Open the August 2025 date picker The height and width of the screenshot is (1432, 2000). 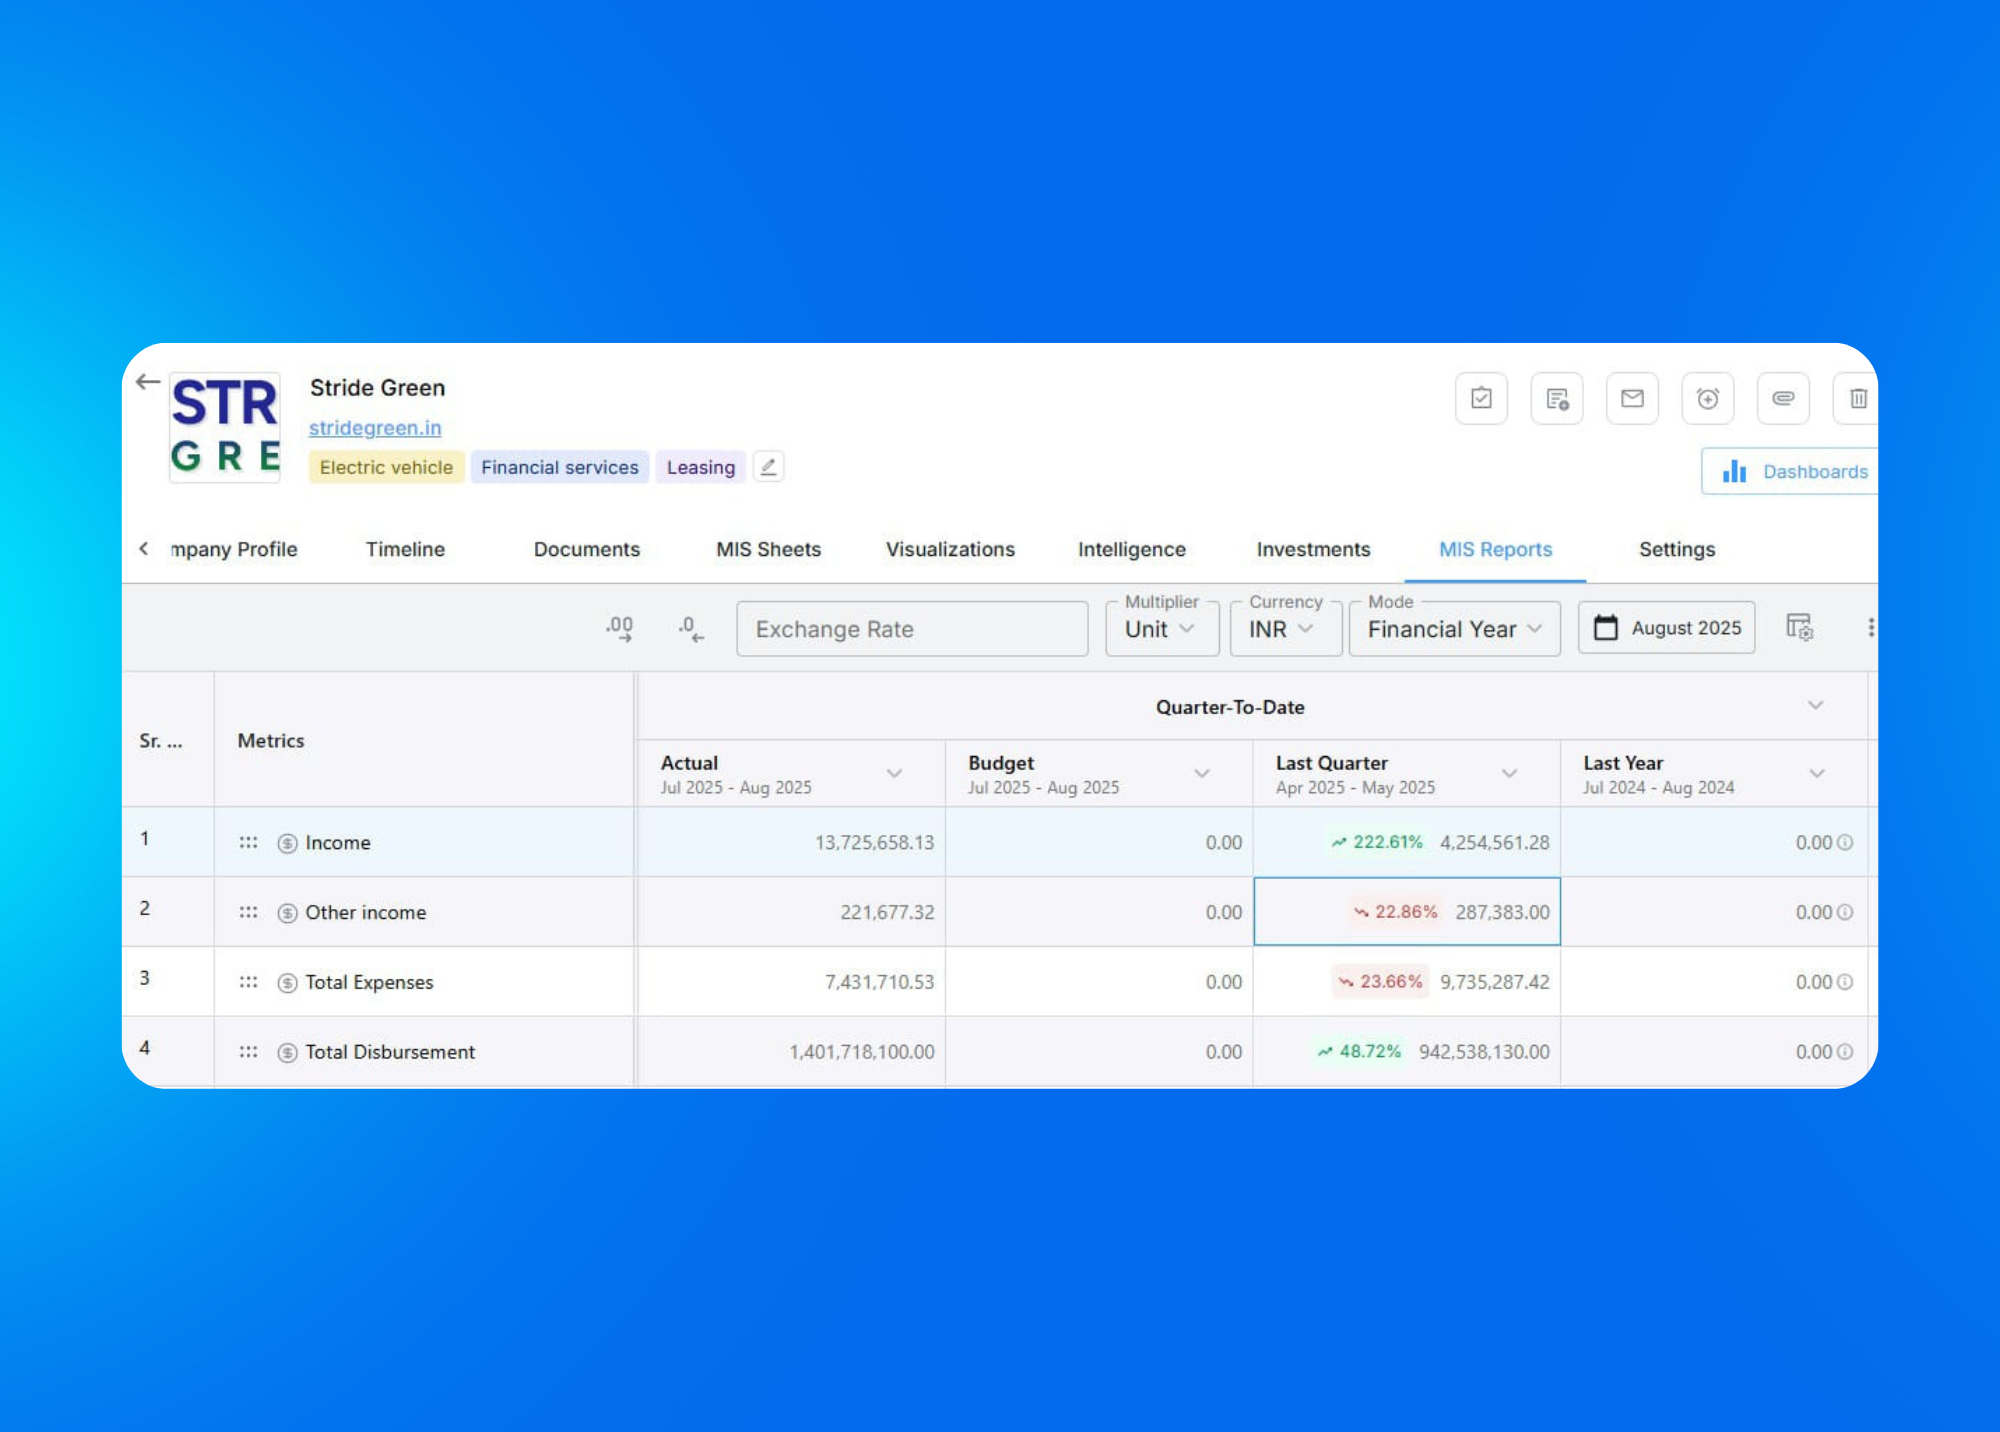point(1666,628)
